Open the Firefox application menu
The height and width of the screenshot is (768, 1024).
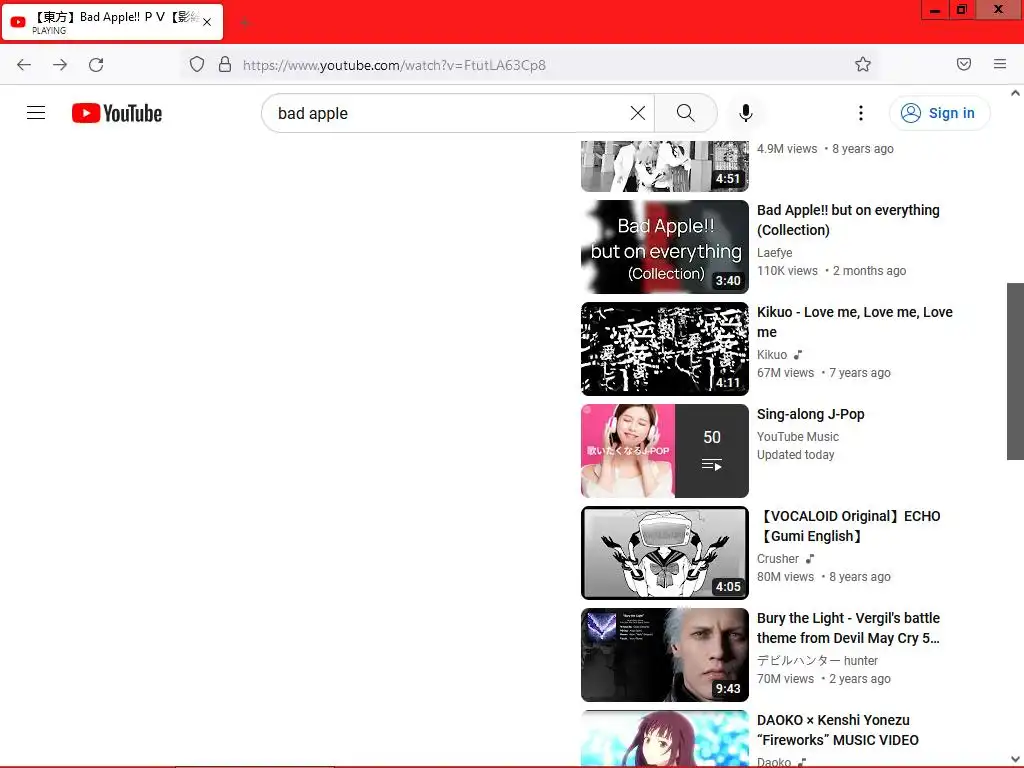click(1000, 64)
